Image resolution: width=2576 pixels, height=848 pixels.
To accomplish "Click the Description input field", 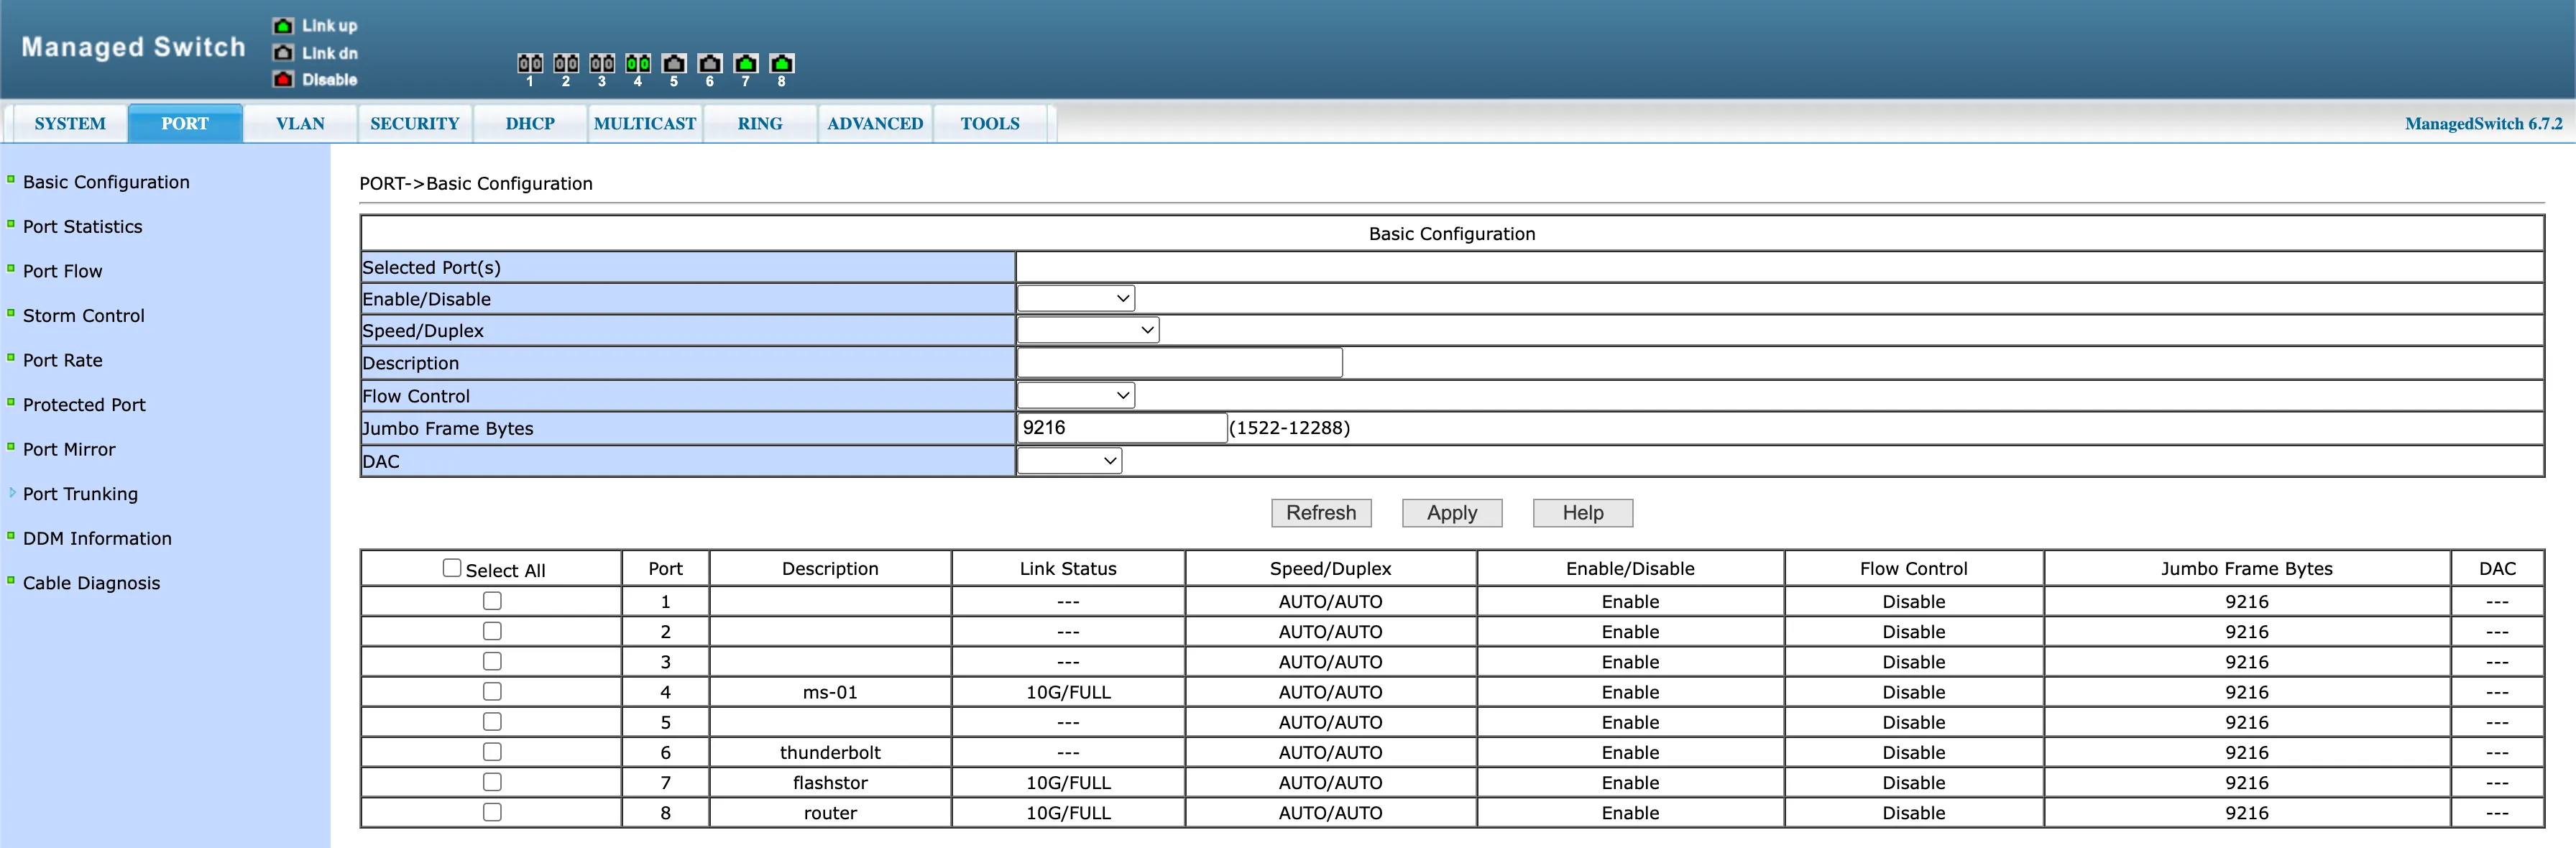I will [x=1180, y=363].
